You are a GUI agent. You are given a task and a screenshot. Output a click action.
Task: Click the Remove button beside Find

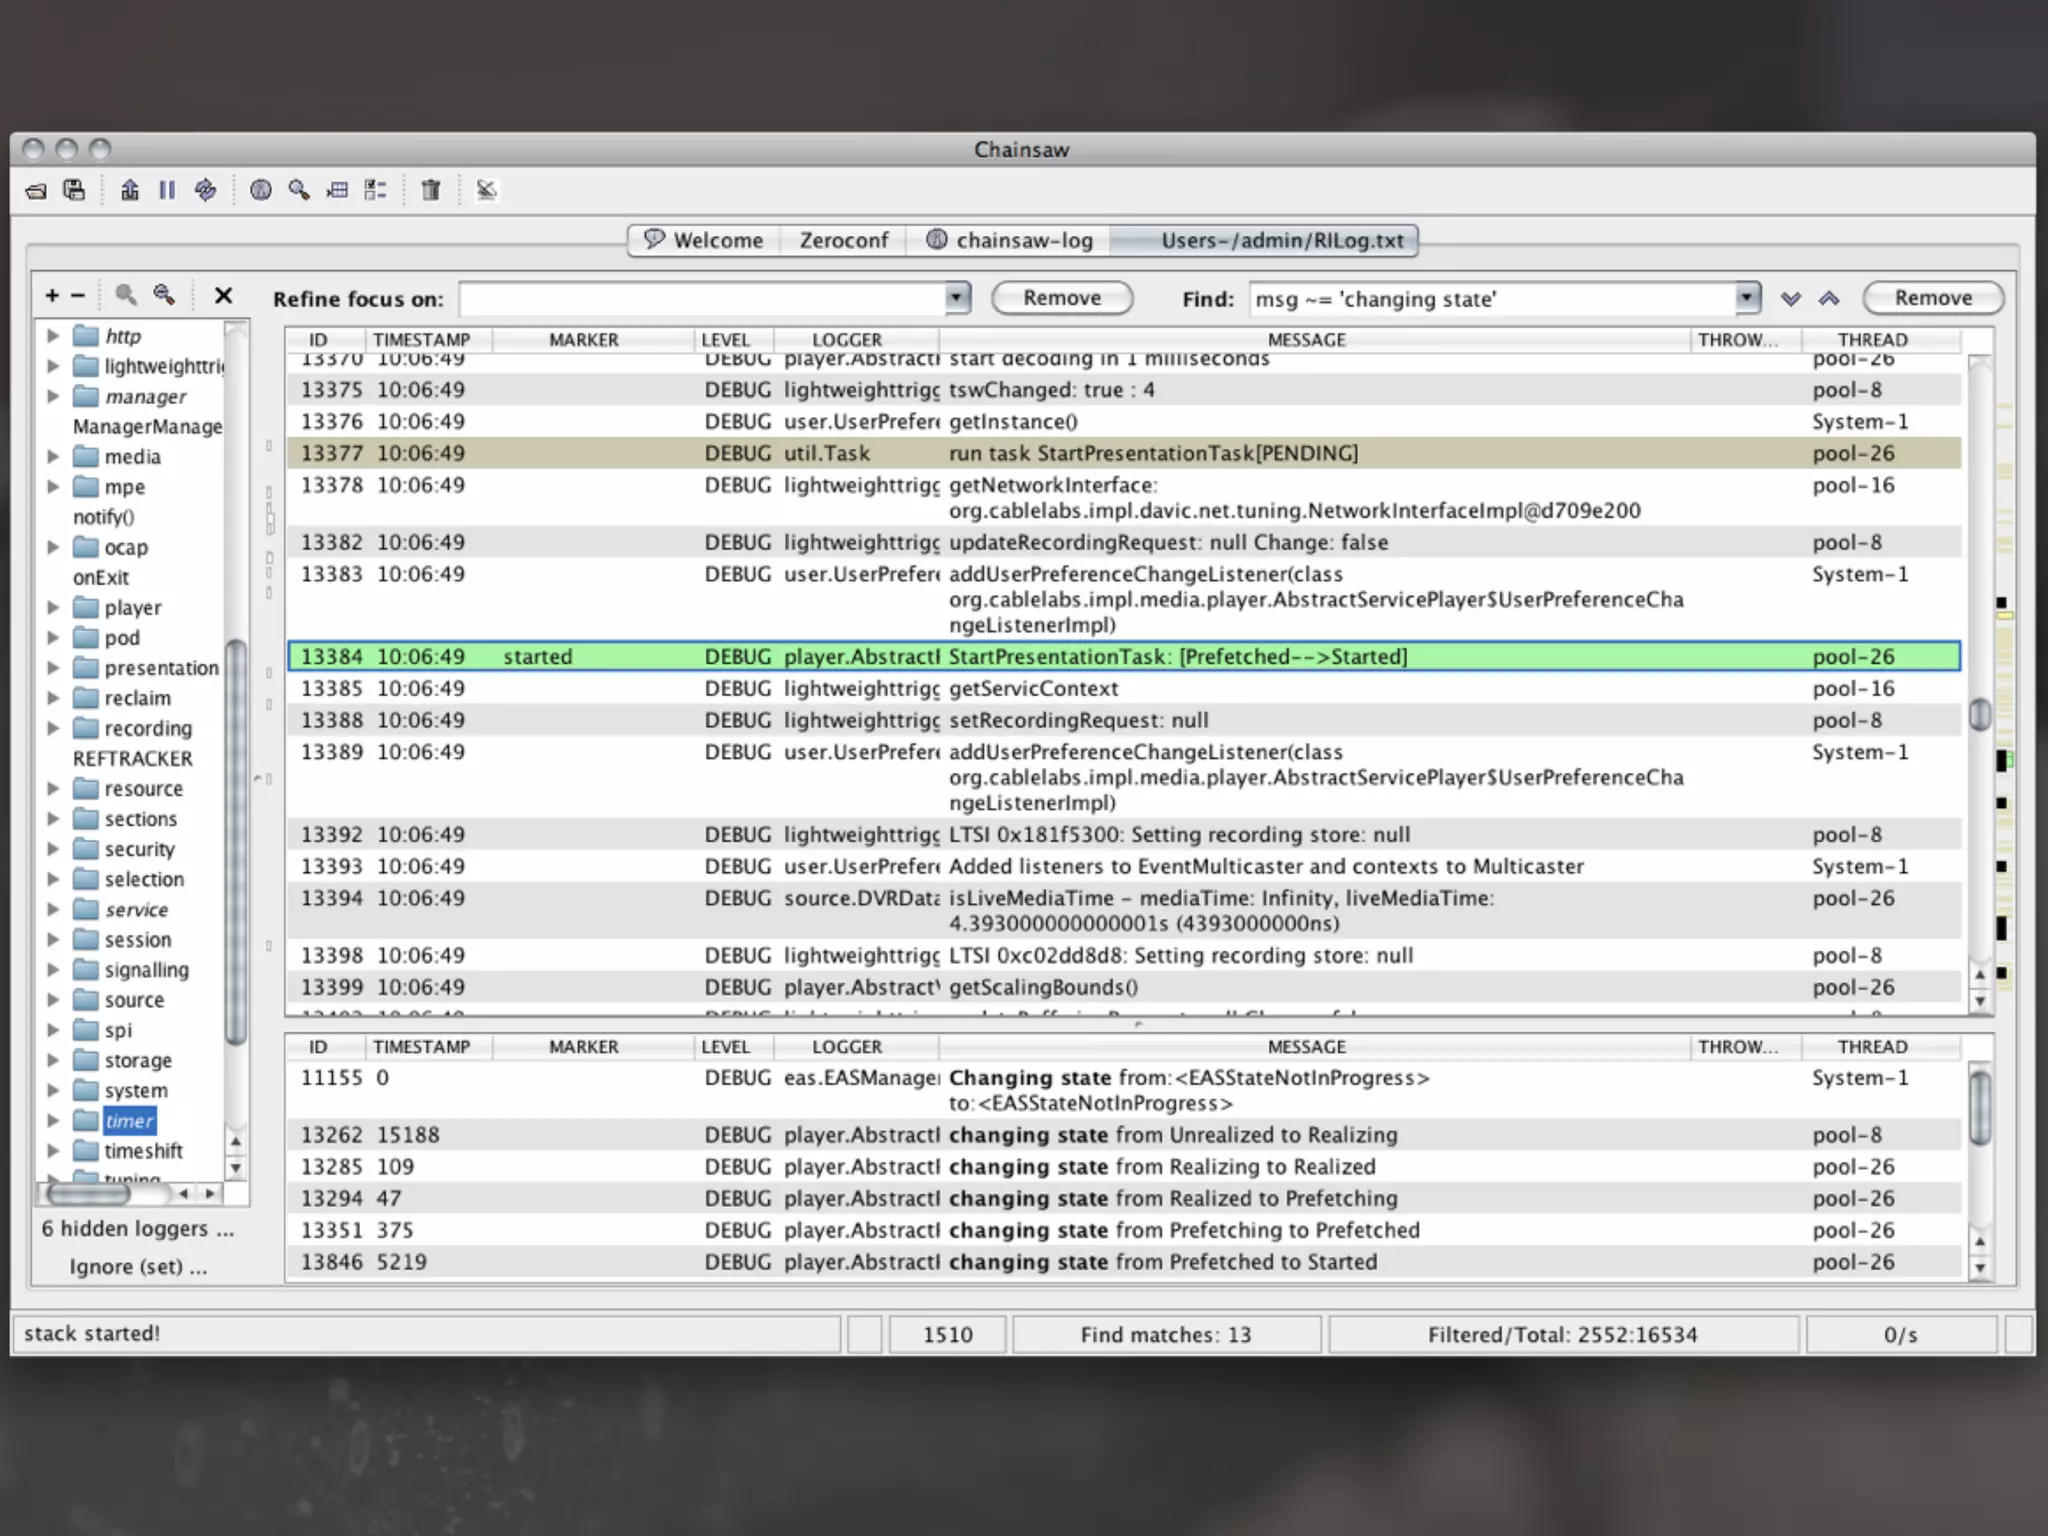coord(1932,298)
